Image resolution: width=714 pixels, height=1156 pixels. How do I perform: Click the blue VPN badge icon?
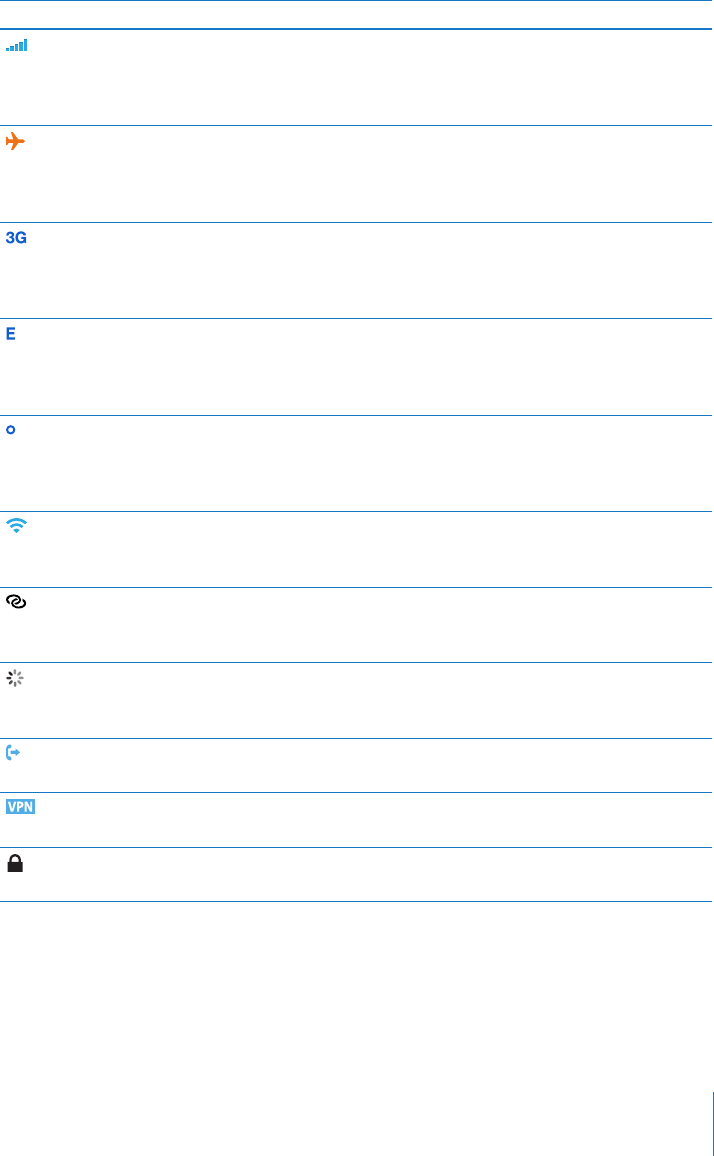21,807
